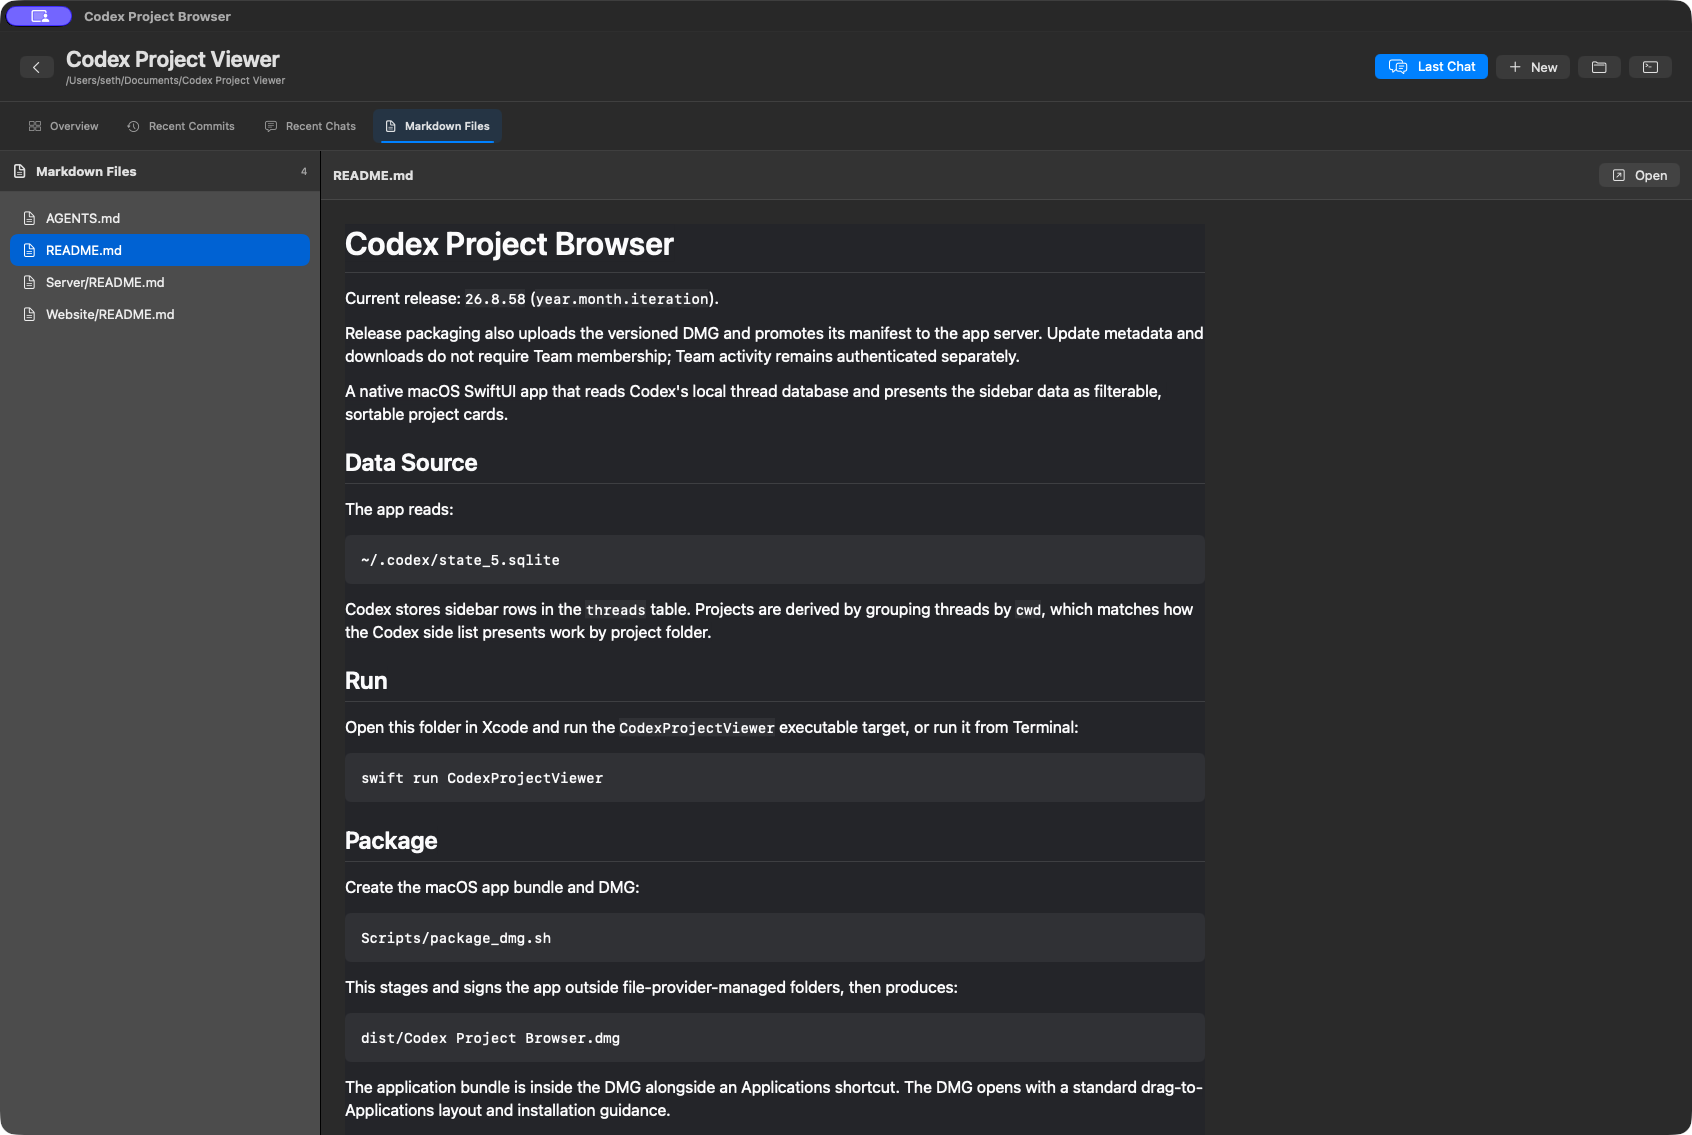Screen dimensions: 1692x1135
Task: Click the Recent Chats bubble icon
Action: (x=271, y=126)
